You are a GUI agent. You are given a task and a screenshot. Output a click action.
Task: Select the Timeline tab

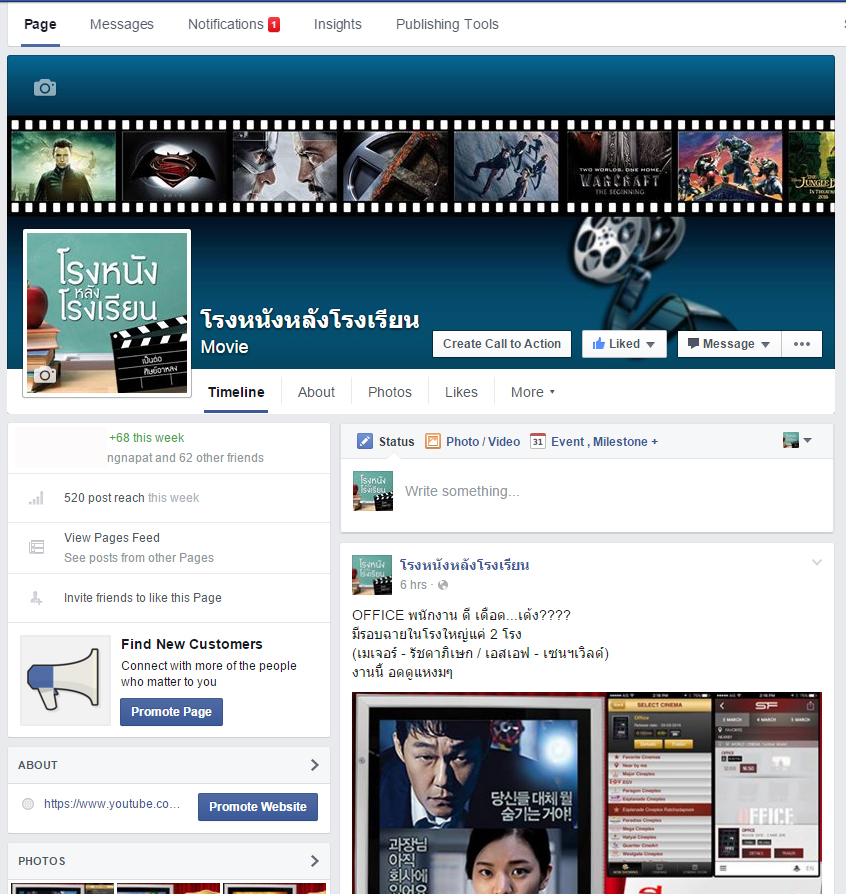click(236, 392)
